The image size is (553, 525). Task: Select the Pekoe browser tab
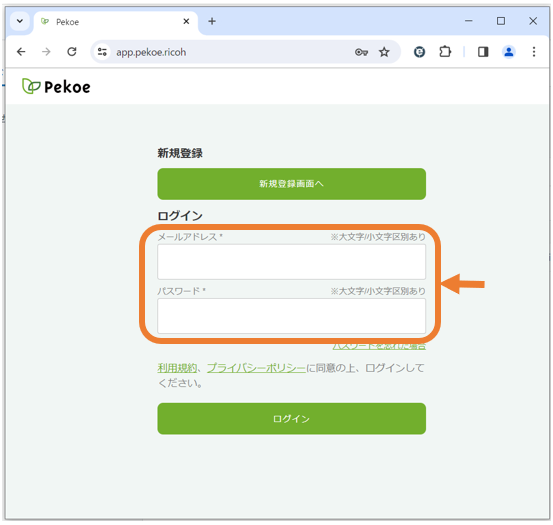click(x=116, y=22)
